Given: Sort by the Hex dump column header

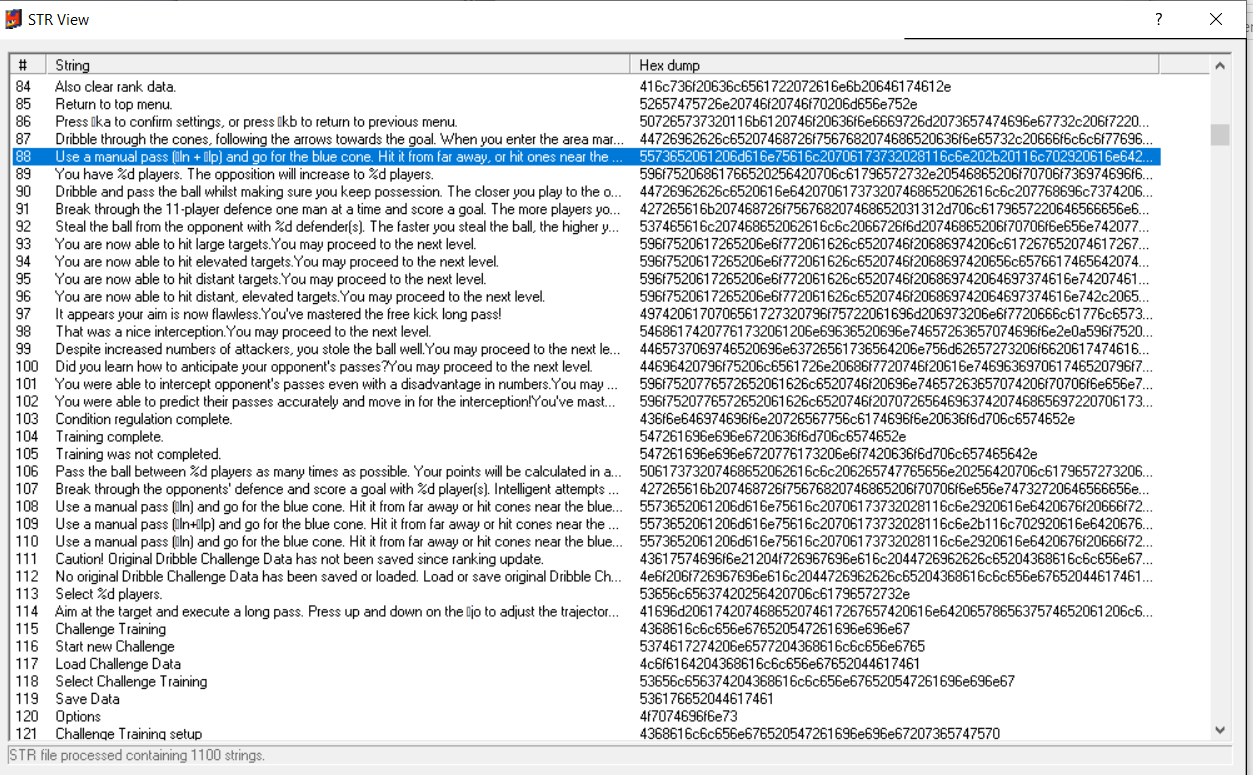Looking at the screenshot, I should [x=897, y=65].
